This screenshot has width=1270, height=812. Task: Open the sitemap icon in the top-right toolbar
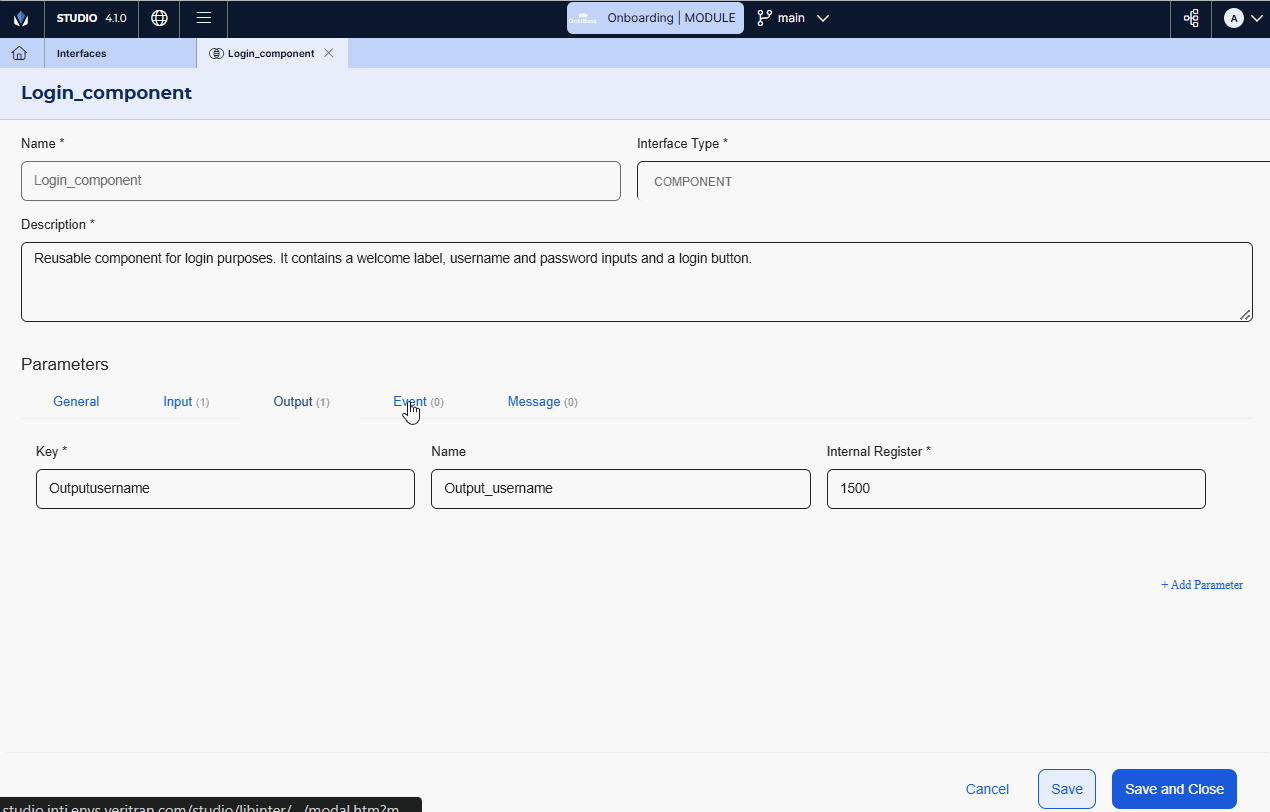[x=1191, y=18]
